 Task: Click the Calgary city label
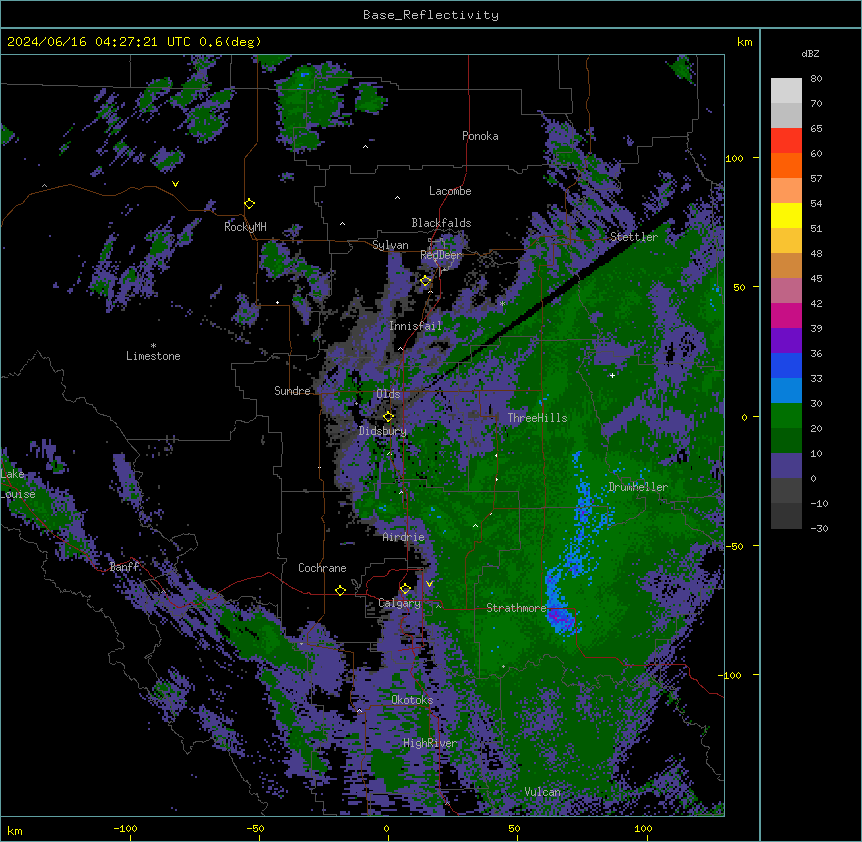400,603
